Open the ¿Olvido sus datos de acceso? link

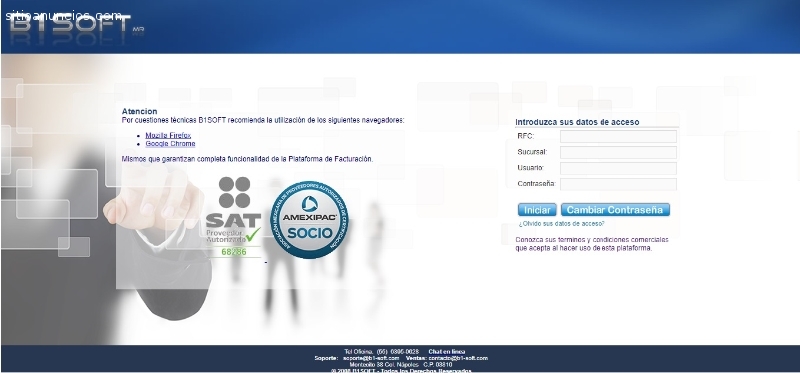click(561, 223)
